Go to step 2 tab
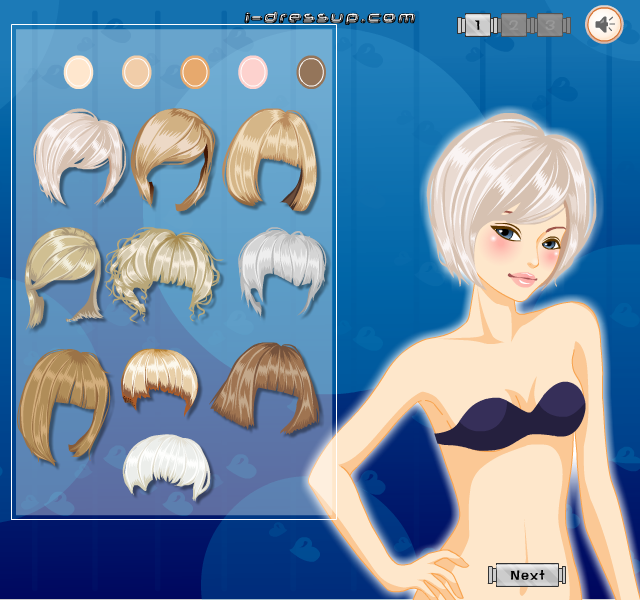 point(513,25)
